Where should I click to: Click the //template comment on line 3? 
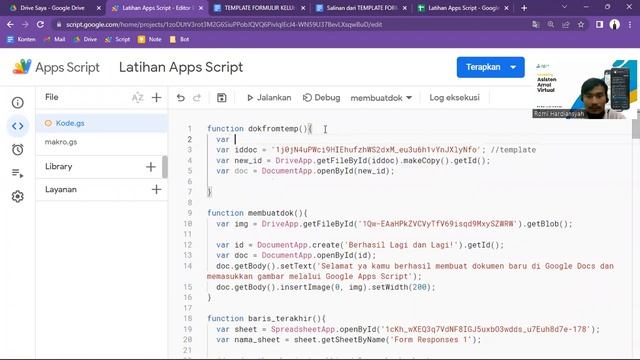pyautogui.click(x=513, y=150)
